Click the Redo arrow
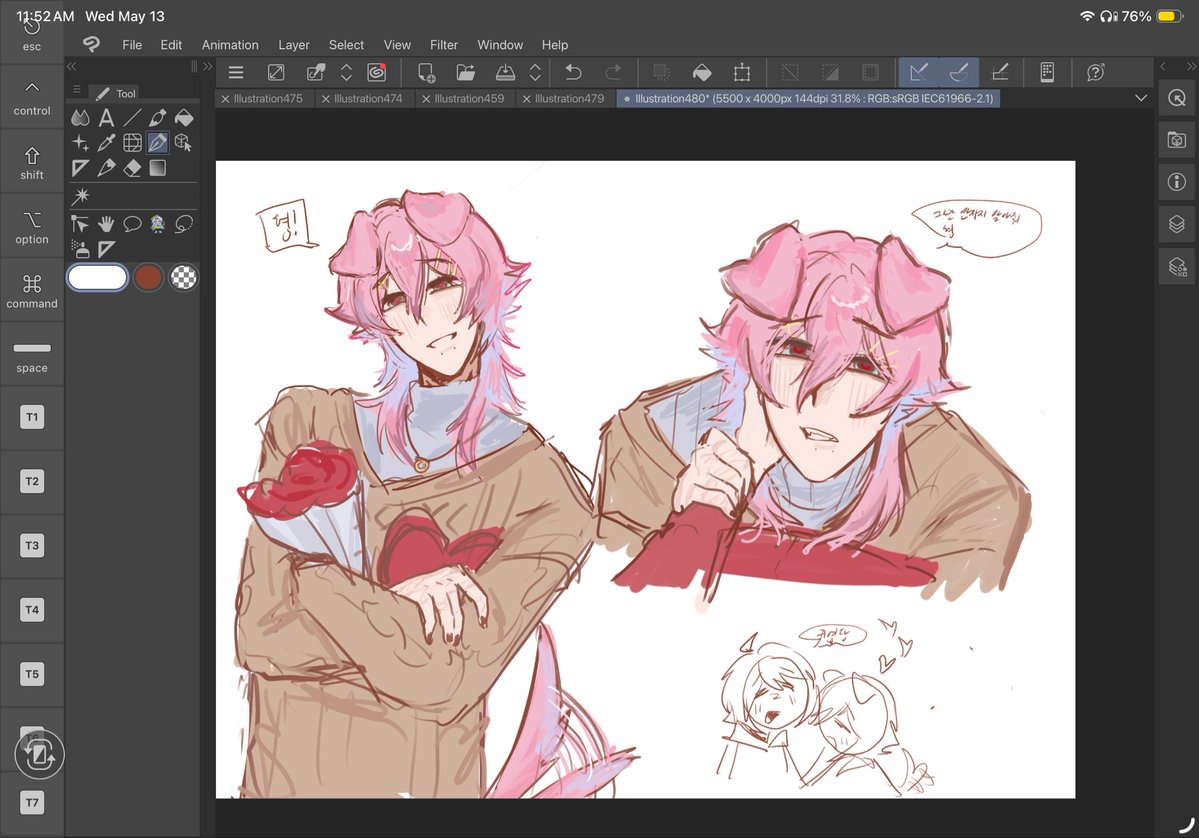The width and height of the screenshot is (1199, 838). pos(613,73)
